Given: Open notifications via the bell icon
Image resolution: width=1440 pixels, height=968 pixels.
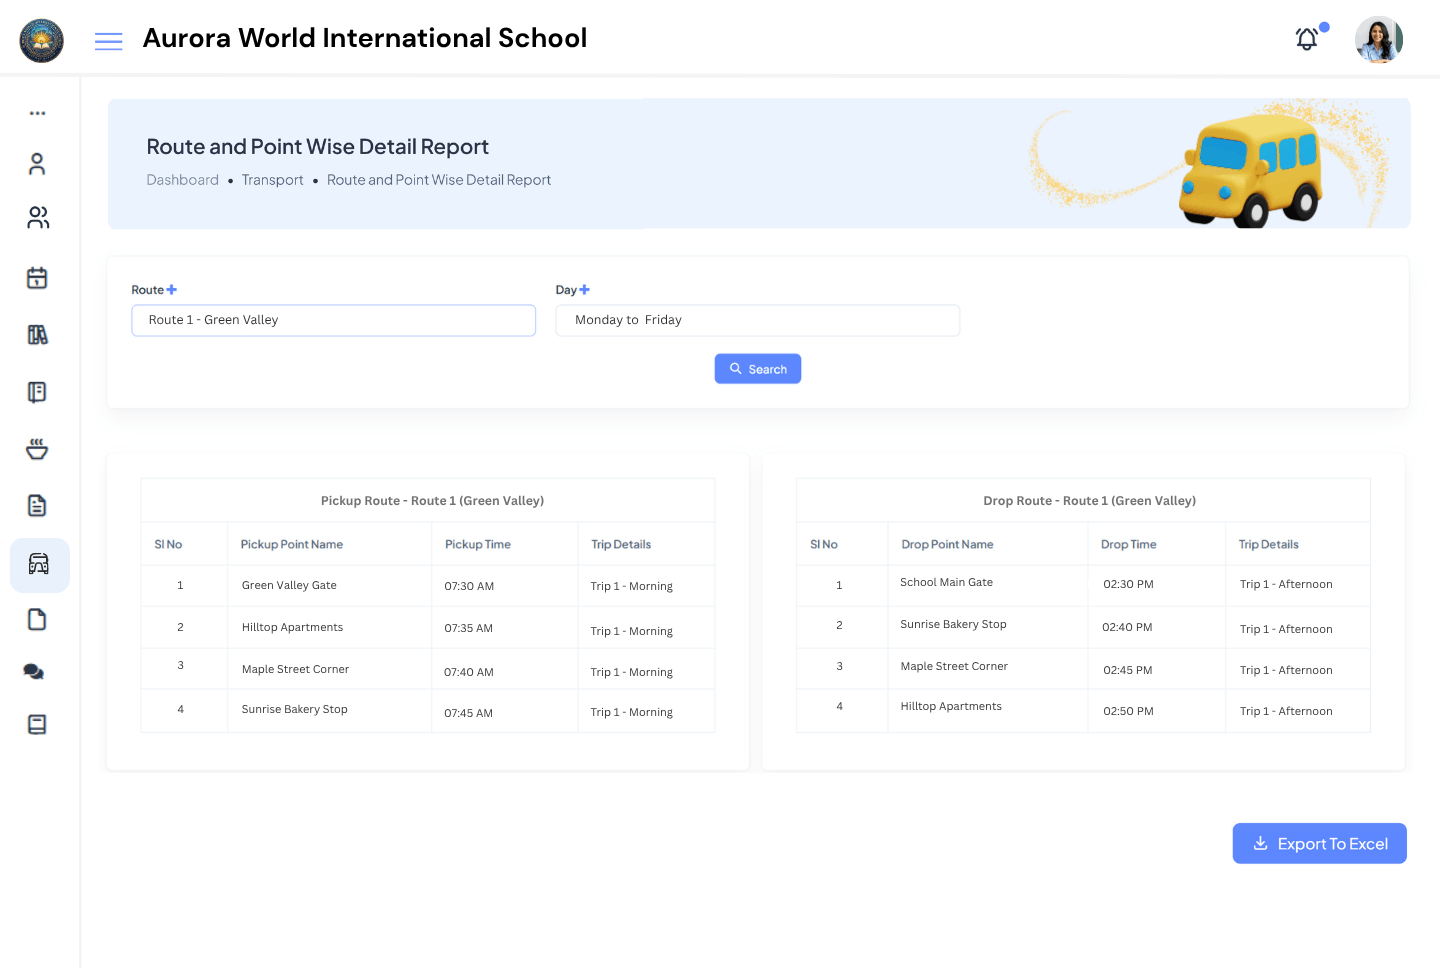Looking at the screenshot, I should (1306, 39).
